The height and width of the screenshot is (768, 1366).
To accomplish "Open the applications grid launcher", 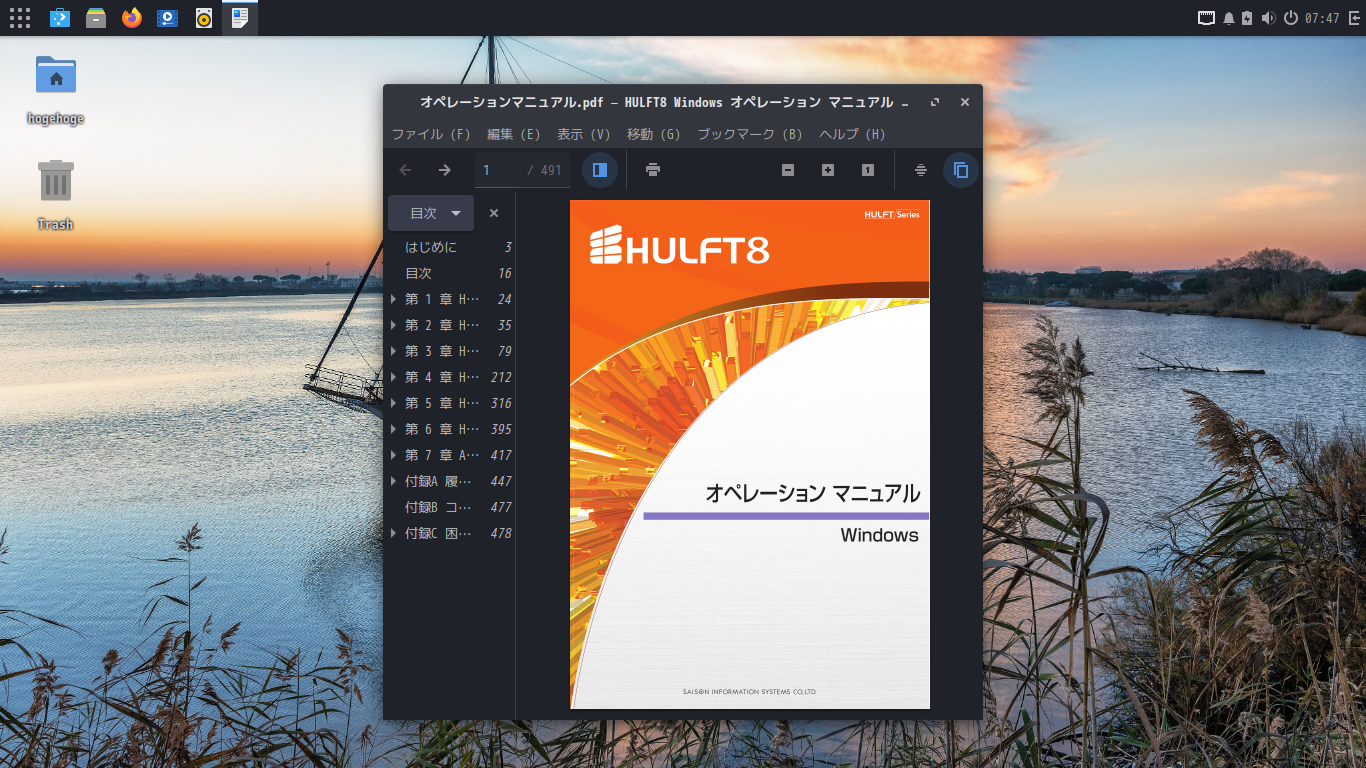I will click(x=20, y=18).
